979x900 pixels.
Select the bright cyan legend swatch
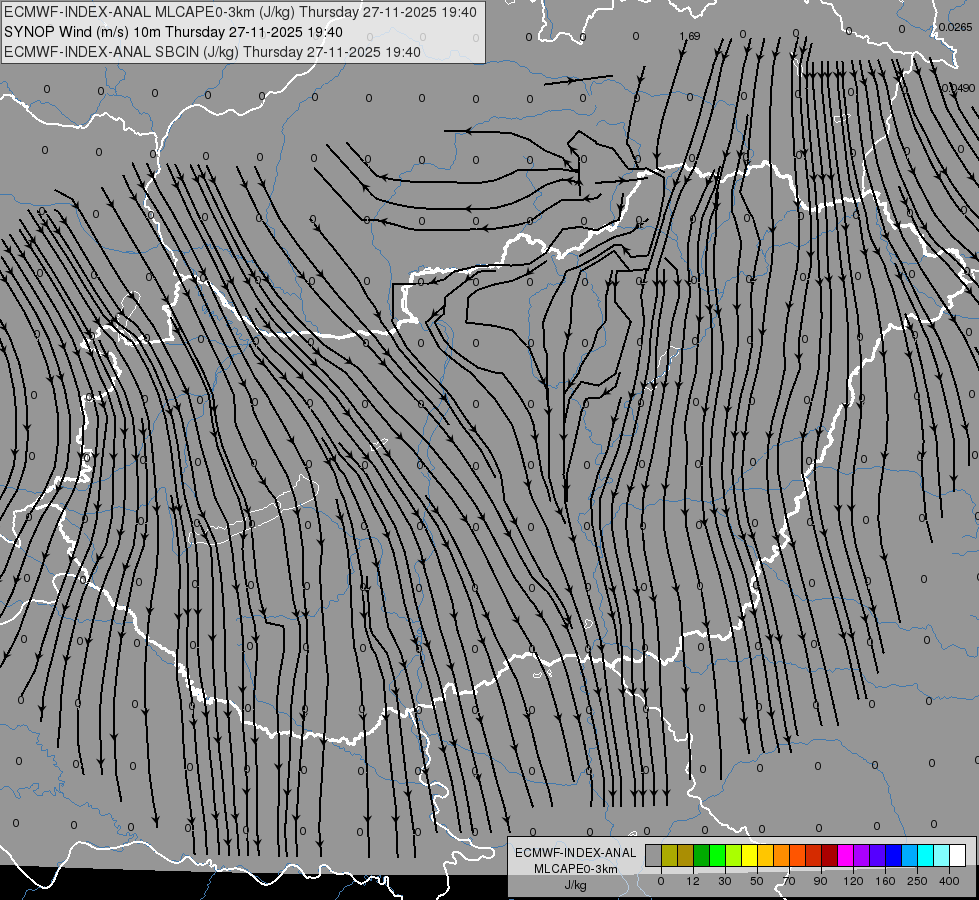click(x=925, y=855)
